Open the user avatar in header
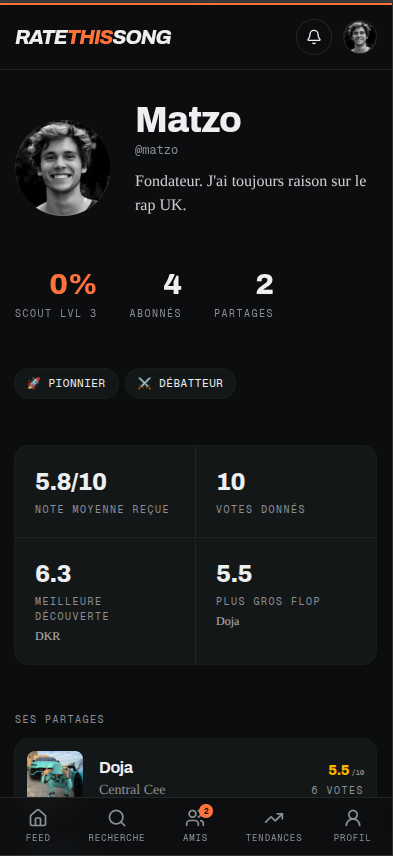 click(x=360, y=37)
